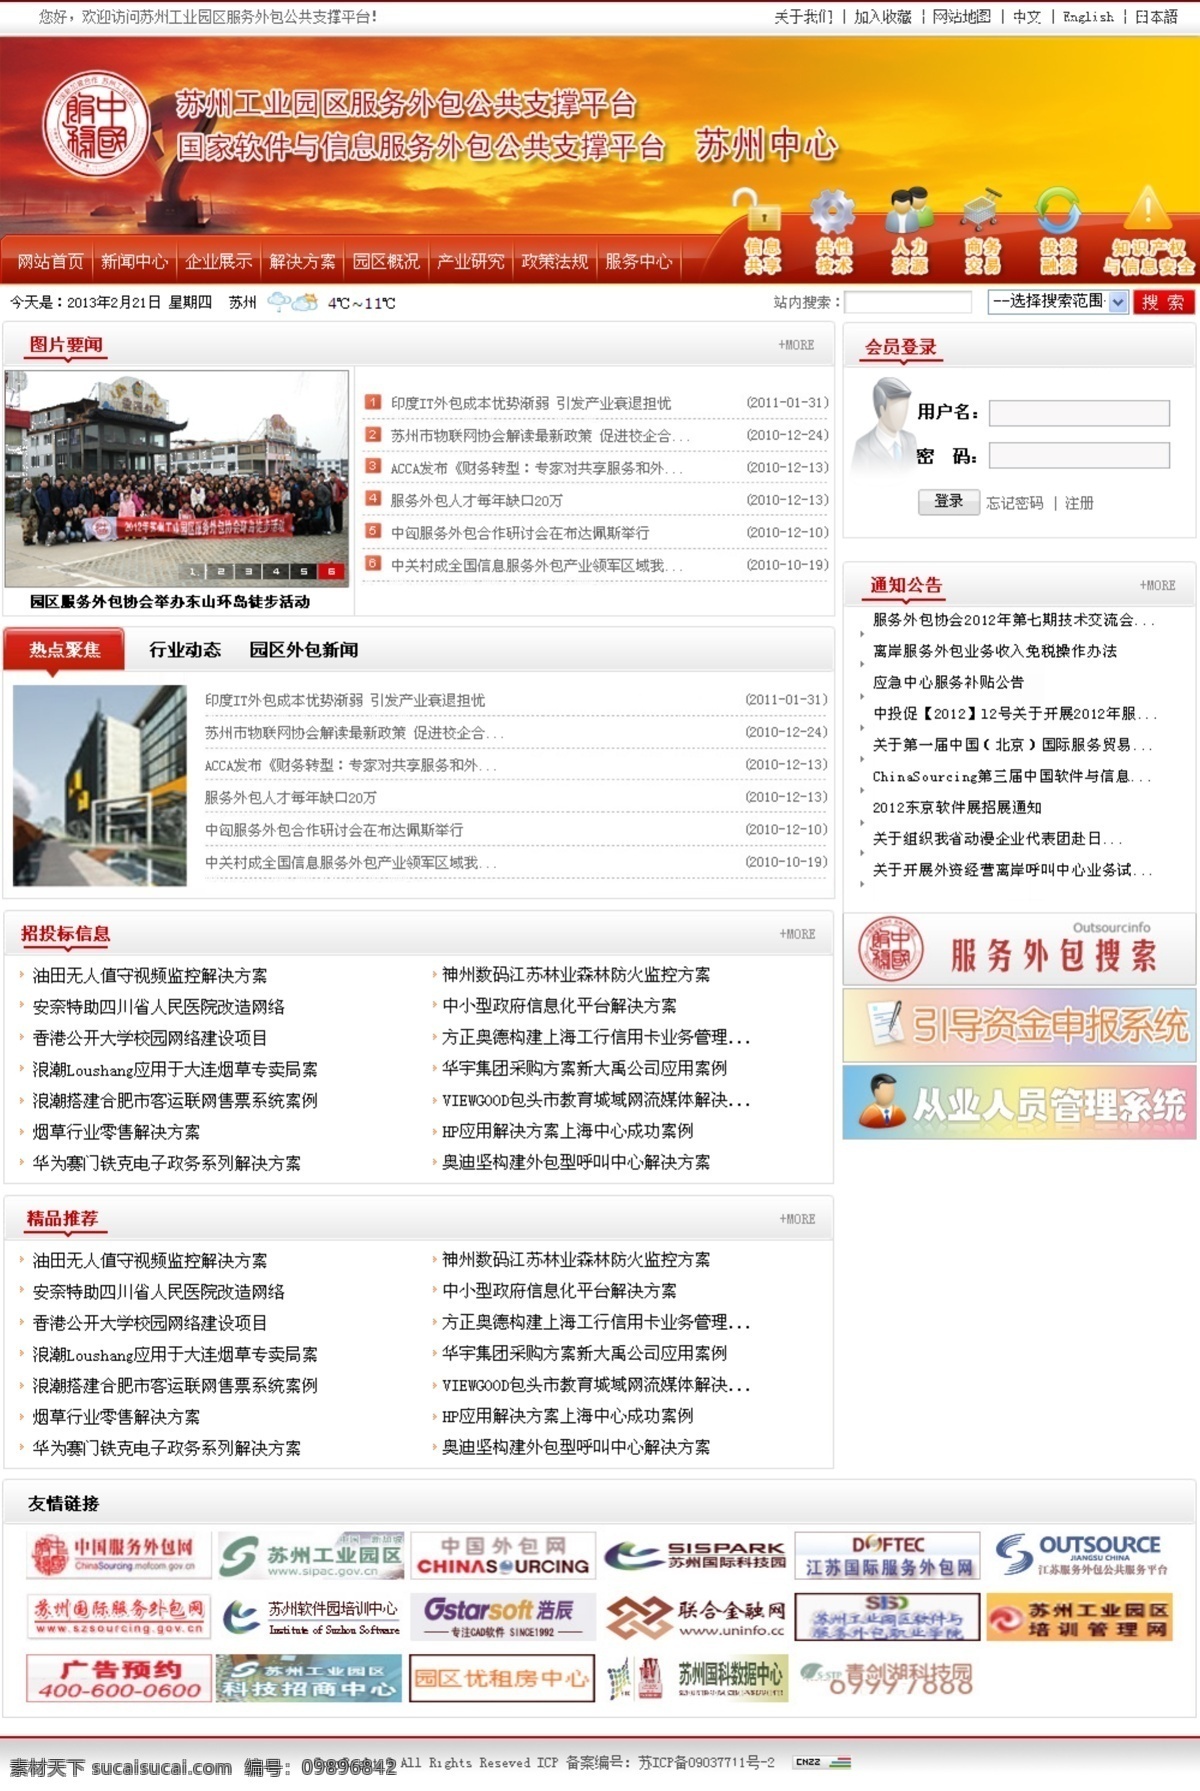Click the group photo news thumbnail
This screenshot has width=1200, height=1791.
pos(176,479)
